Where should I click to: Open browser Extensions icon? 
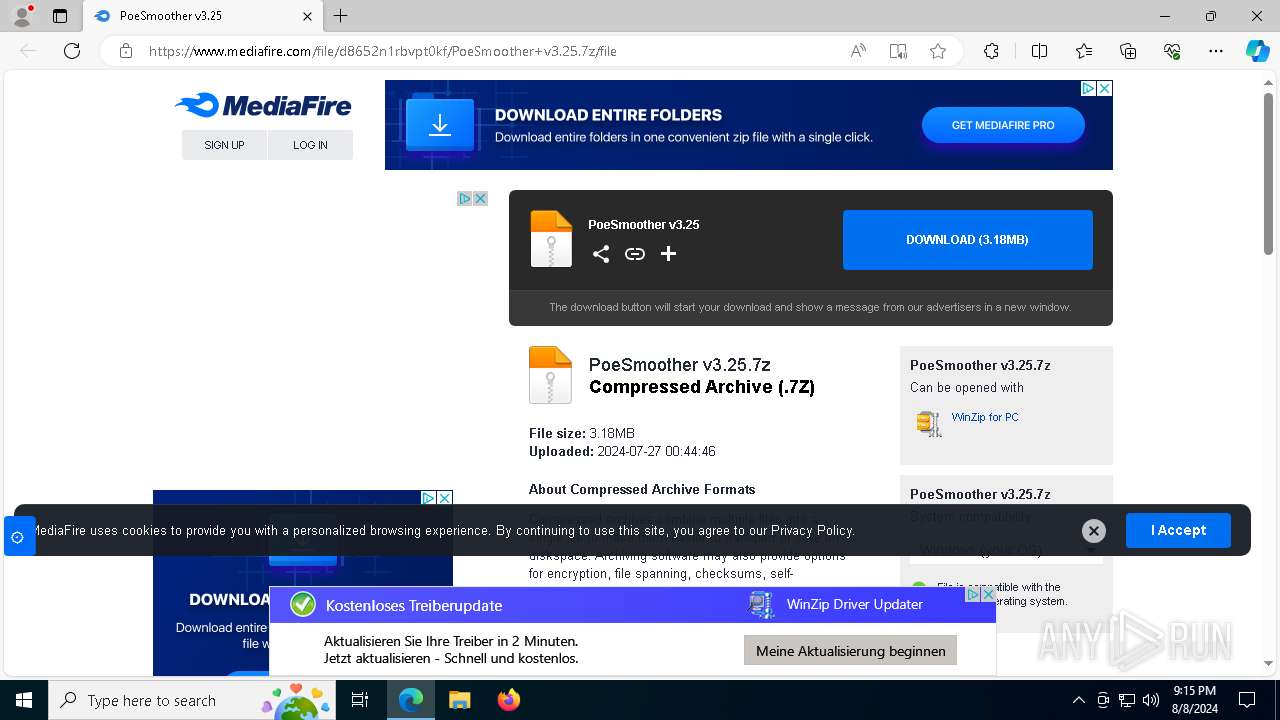coord(991,51)
